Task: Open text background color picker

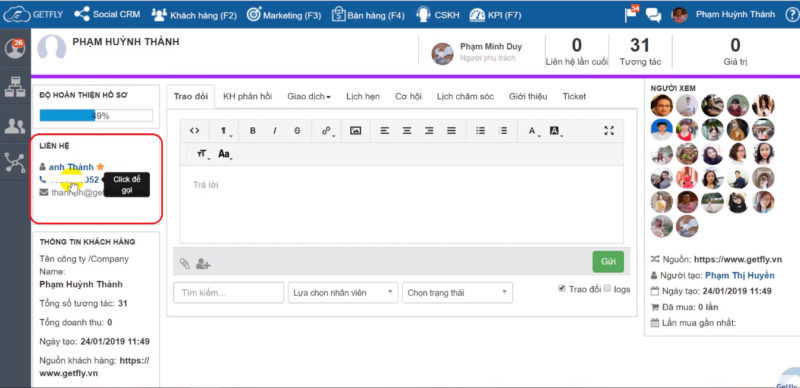Action: tap(556, 131)
